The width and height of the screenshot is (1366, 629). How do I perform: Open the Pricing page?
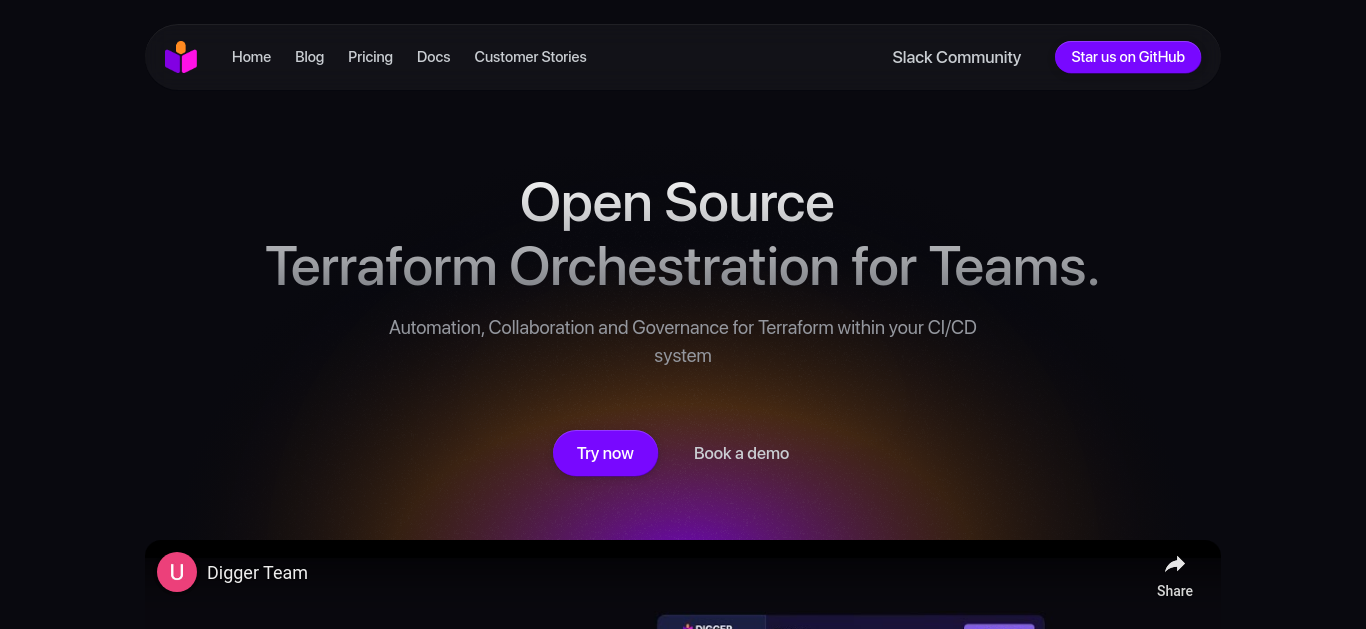point(370,57)
